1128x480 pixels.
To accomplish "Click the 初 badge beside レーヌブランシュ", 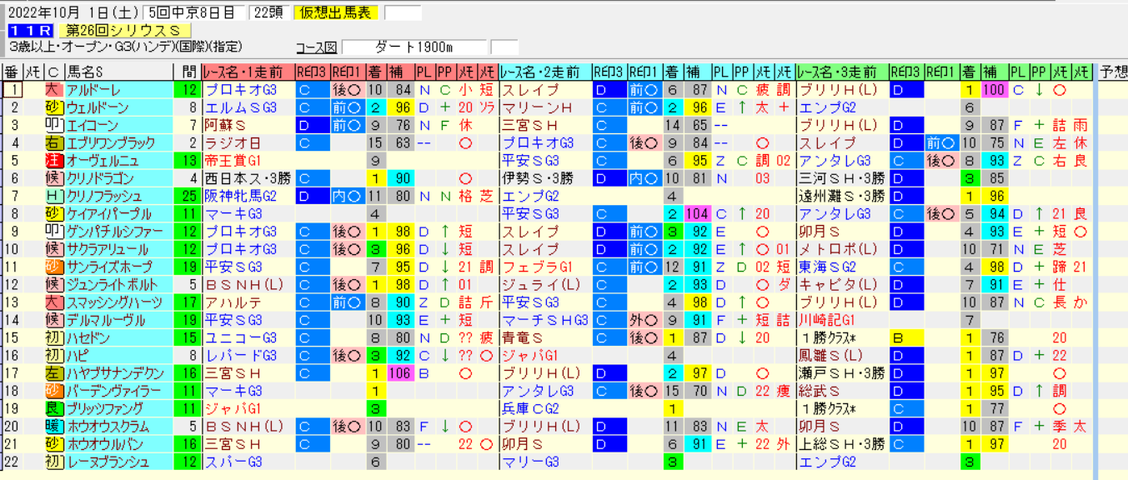I will click(x=53, y=462).
